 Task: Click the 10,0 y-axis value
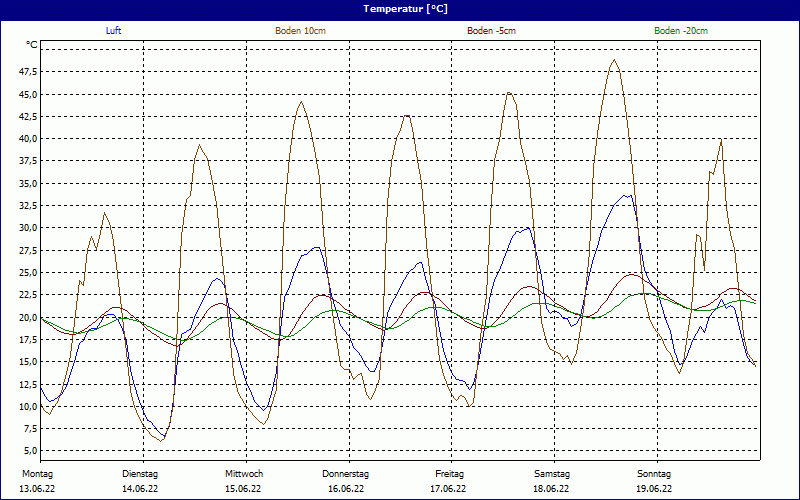point(28,407)
